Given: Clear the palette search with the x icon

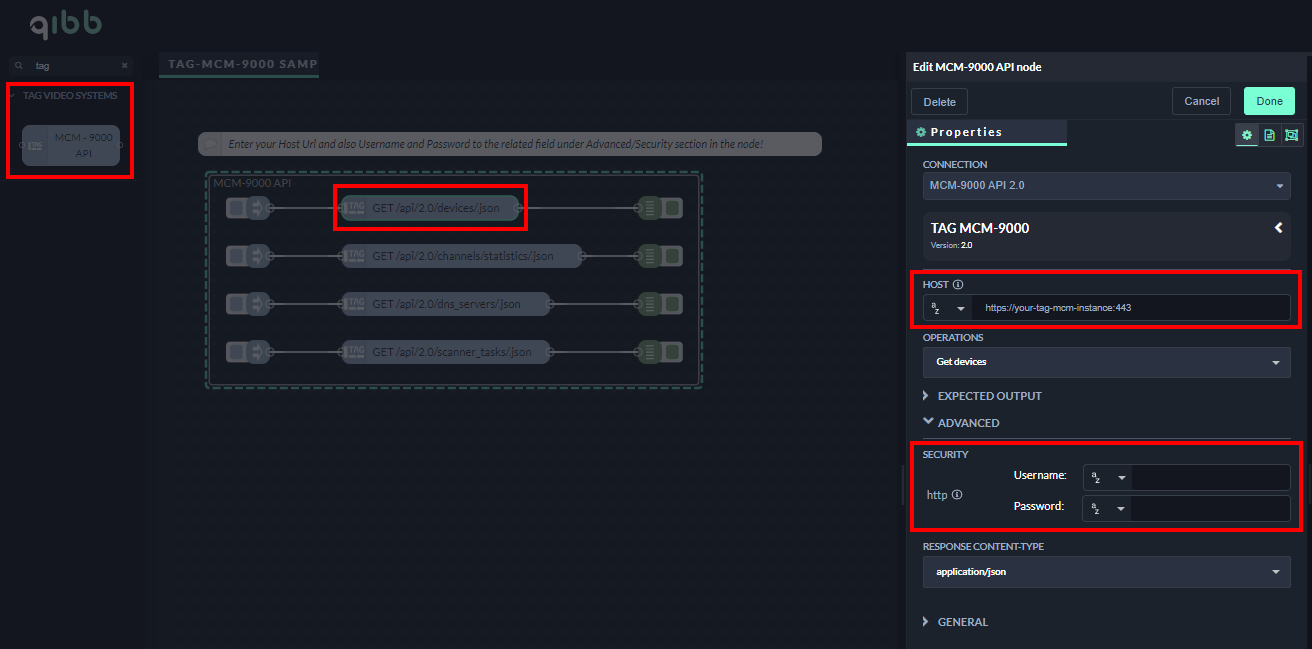Looking at the screenshot, I should point(124,65).
